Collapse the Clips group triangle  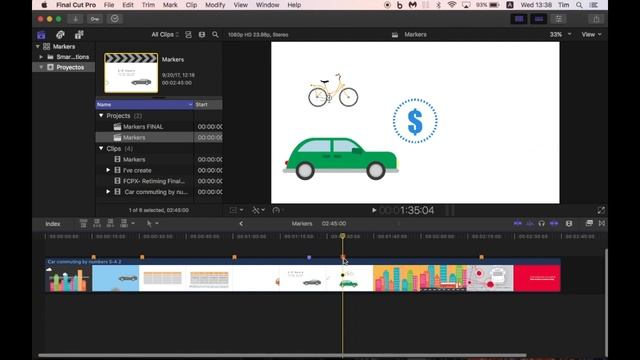point(101,149)
